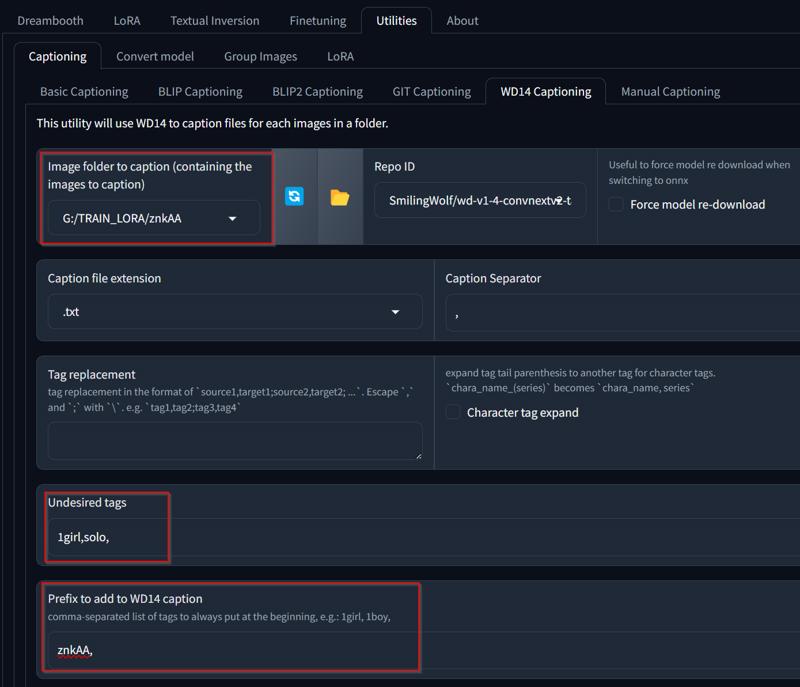Image resolution: width=800 pixels, height=687 pixels.
Task: Select the Utilities tab
Action: tap(396, 20)
